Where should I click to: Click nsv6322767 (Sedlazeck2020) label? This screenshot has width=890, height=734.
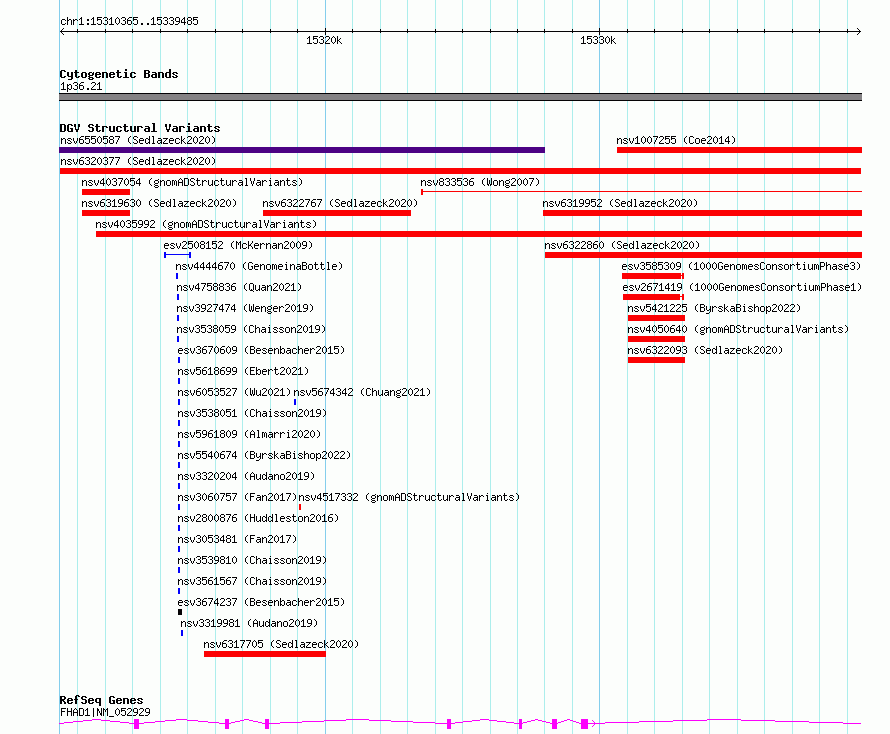[x=340, y=203]
